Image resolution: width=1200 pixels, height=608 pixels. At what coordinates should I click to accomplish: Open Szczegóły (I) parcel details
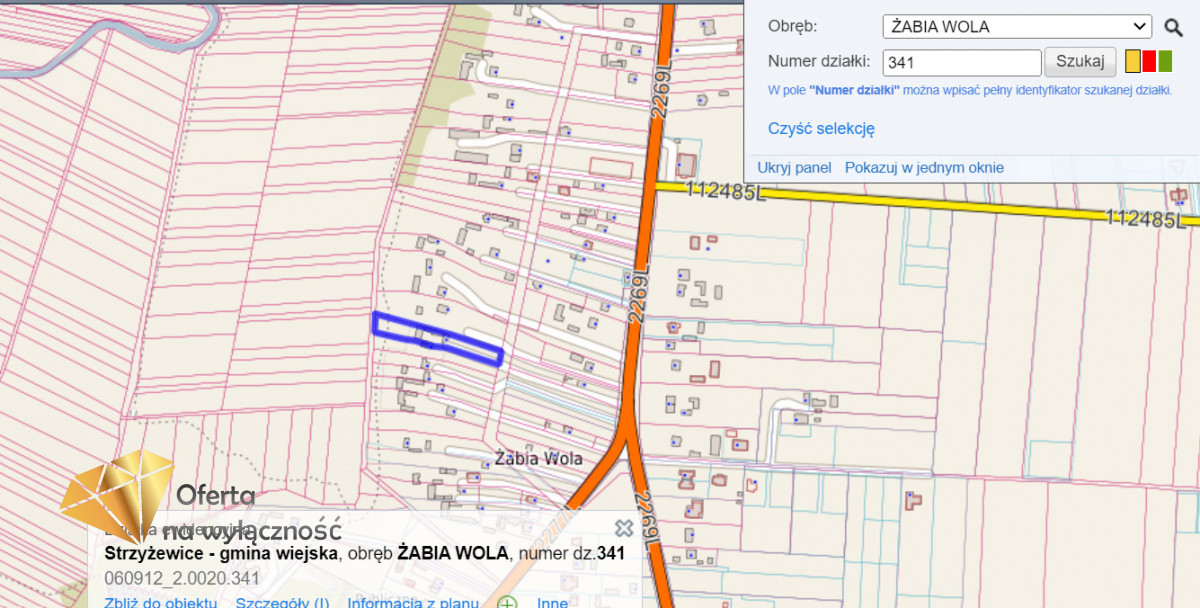(282, 602)
